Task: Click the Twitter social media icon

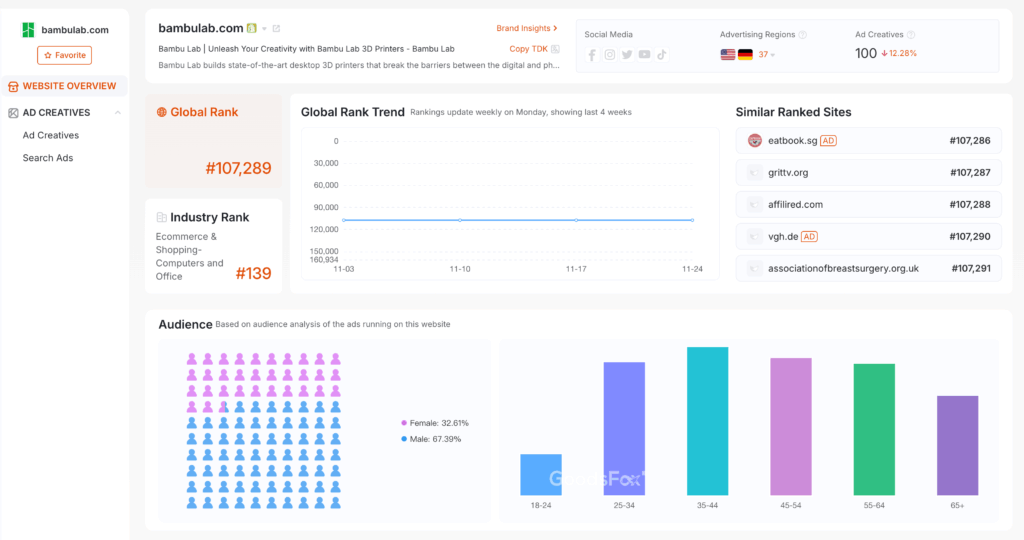Action: (627, 55)
